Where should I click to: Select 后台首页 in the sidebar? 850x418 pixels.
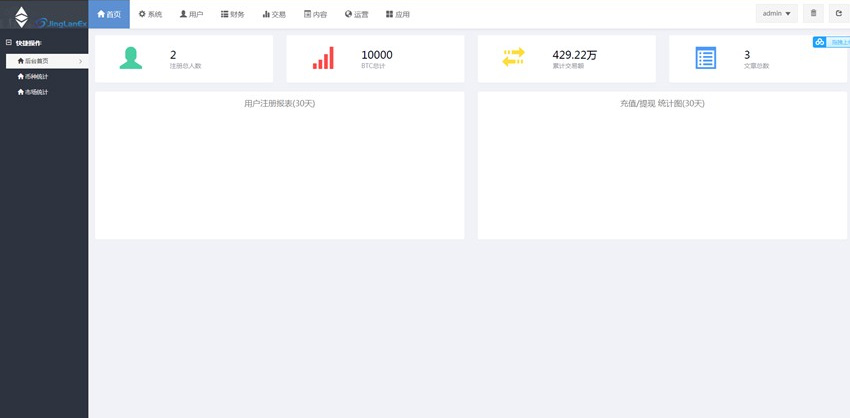pyautogui.click(x=47, y=61)
